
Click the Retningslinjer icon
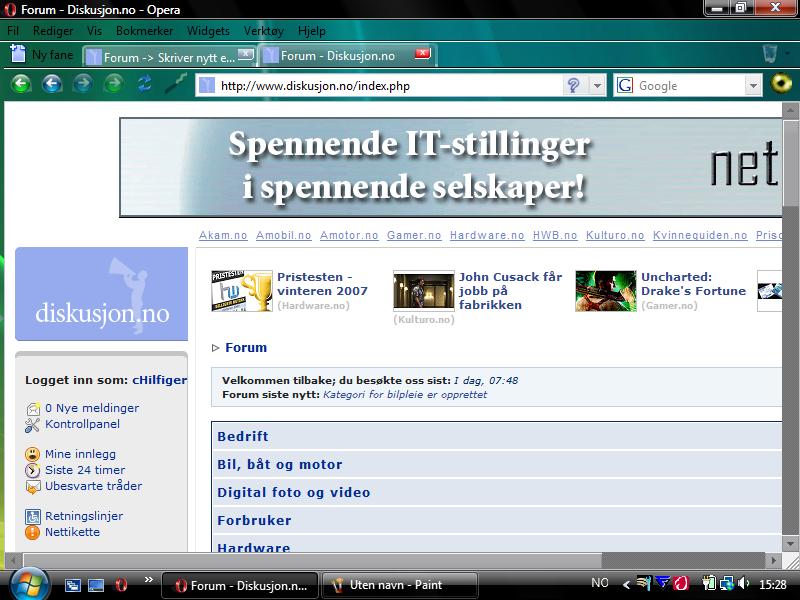[33, 516]
